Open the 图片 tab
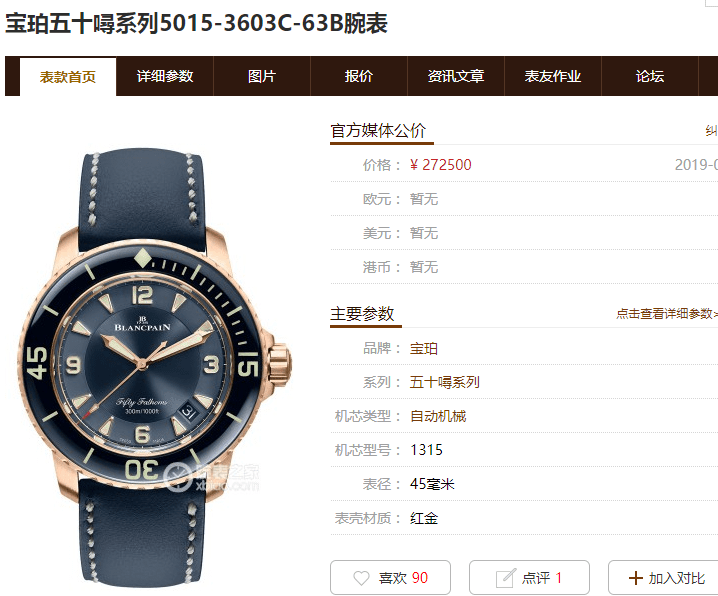Image resolution: width=718 pixels, height=596 pixels. (262, 76)
